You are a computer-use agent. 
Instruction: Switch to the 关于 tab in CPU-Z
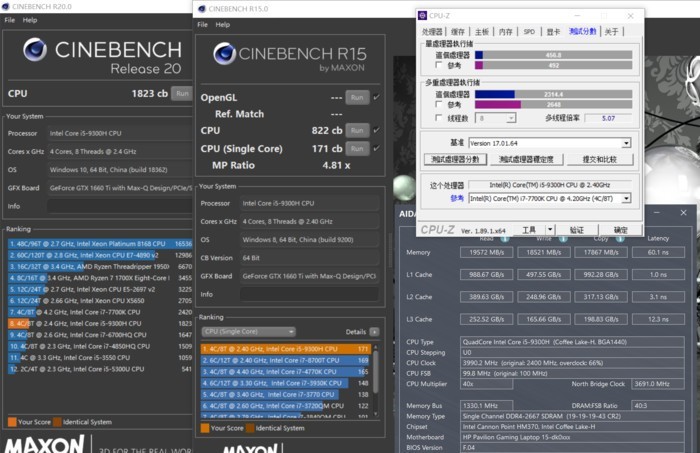click(x=611, y=32)
